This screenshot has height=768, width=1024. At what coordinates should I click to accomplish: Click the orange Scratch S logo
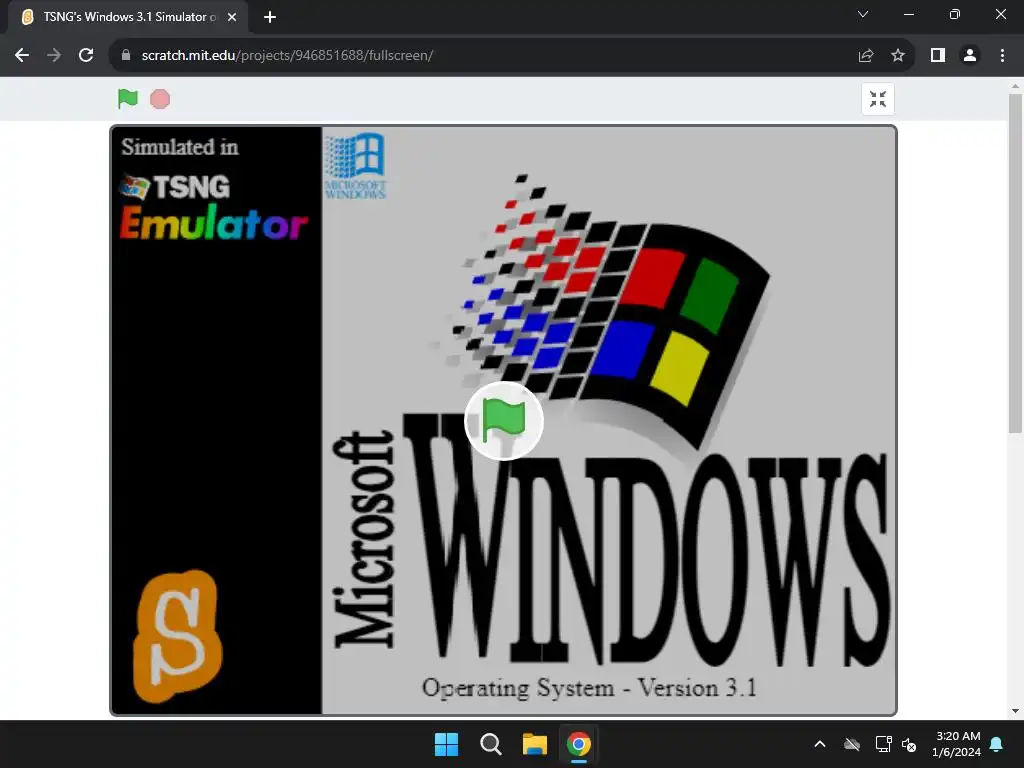pos(177,636)
